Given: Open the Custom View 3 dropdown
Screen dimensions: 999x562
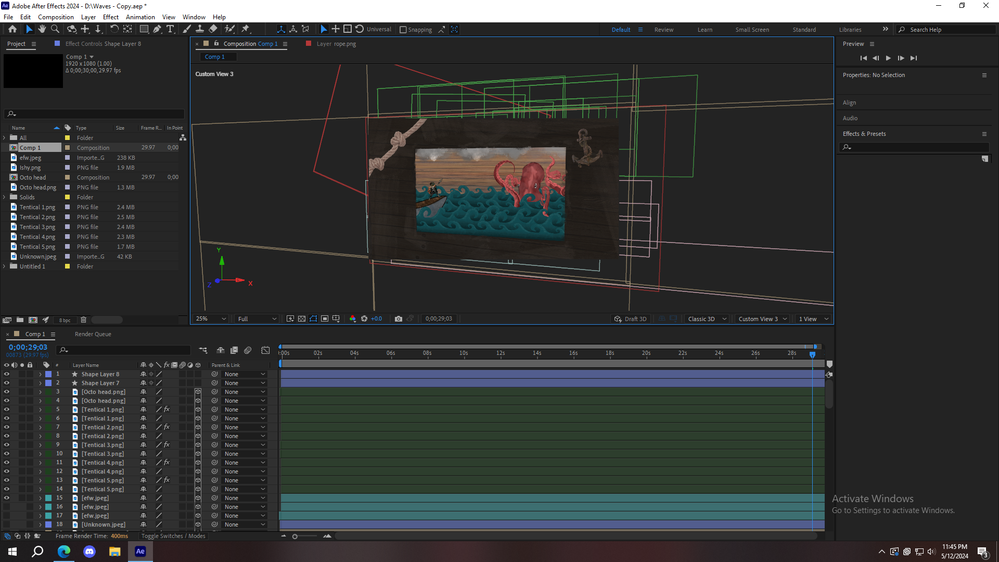Looking at the screenshot, I should pyautogui.click(x=762, y=319).
